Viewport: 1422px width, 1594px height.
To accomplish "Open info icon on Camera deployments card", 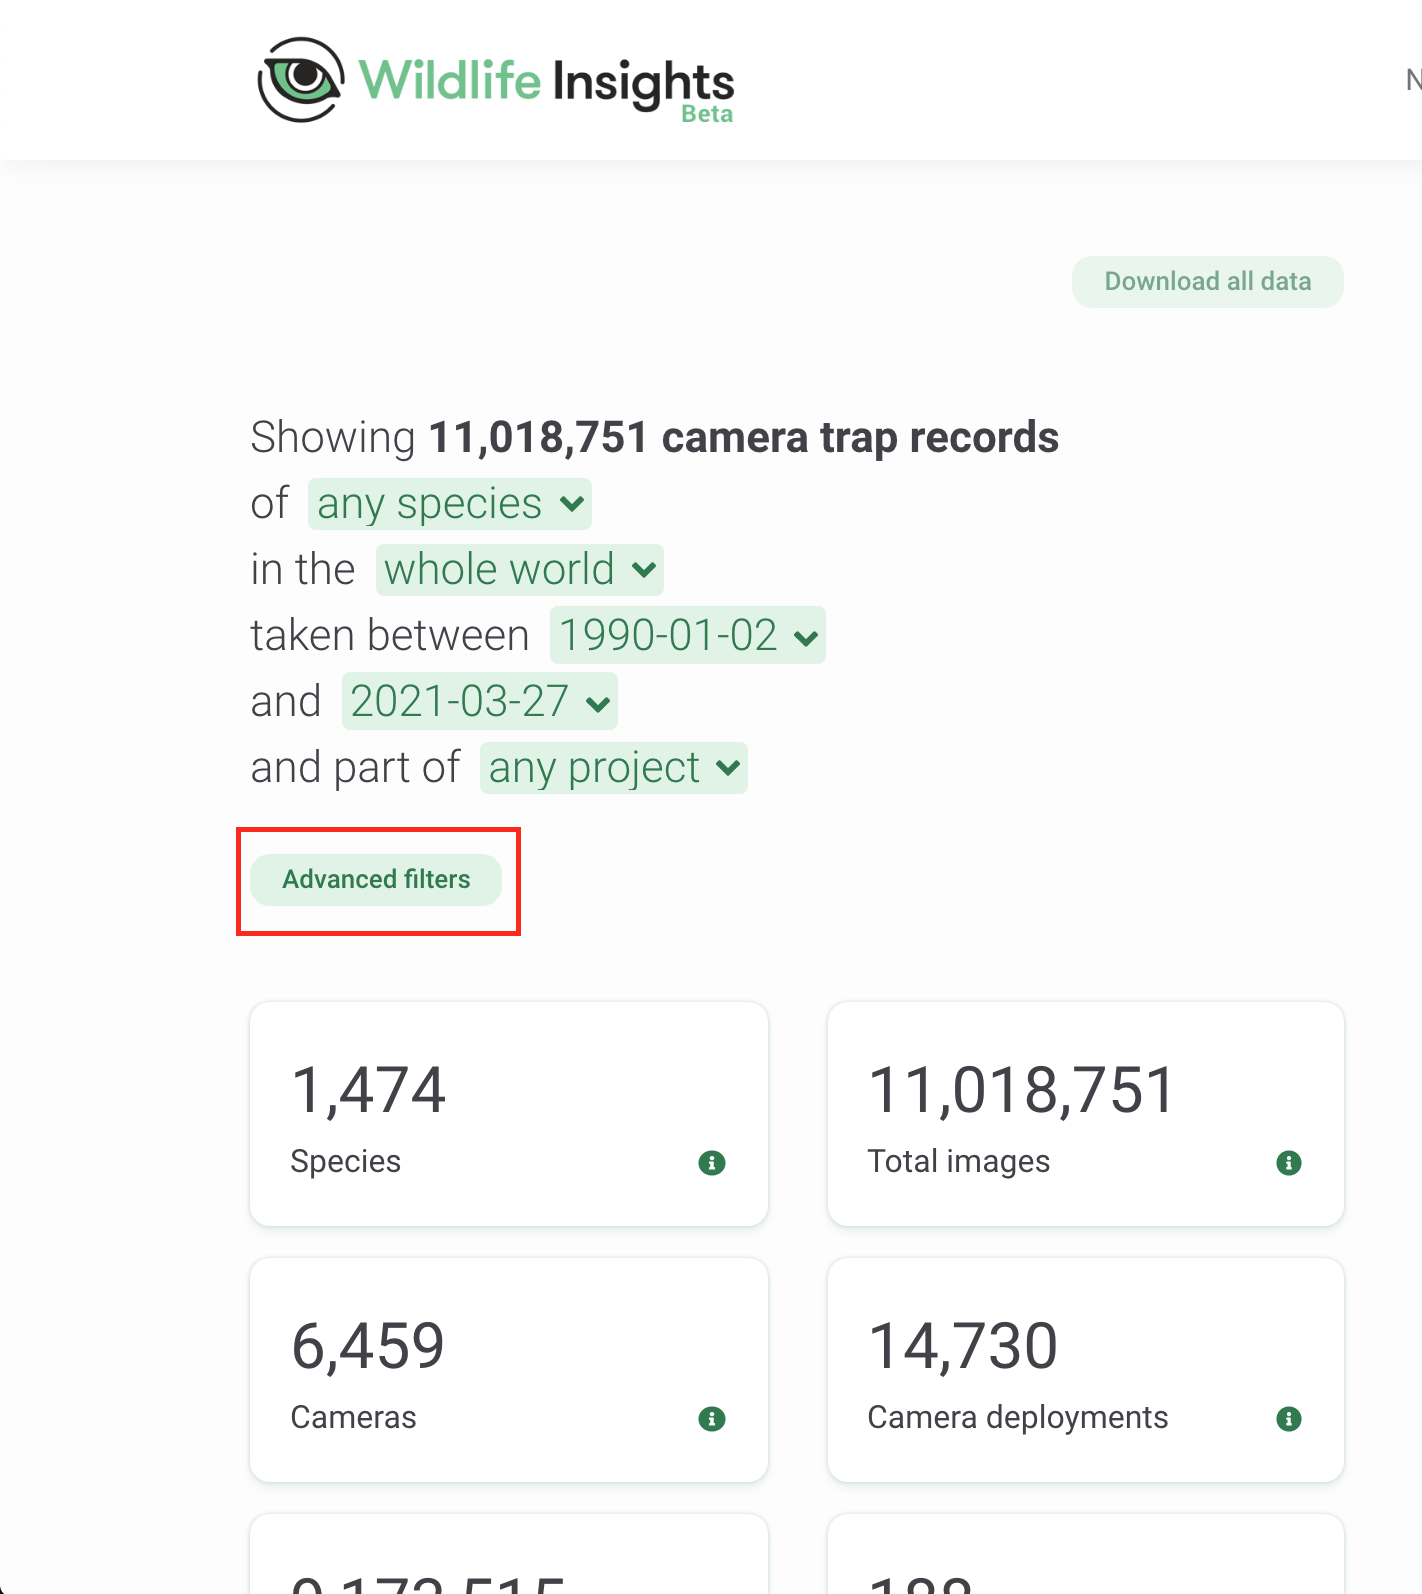I will tap(1289, 1419).
